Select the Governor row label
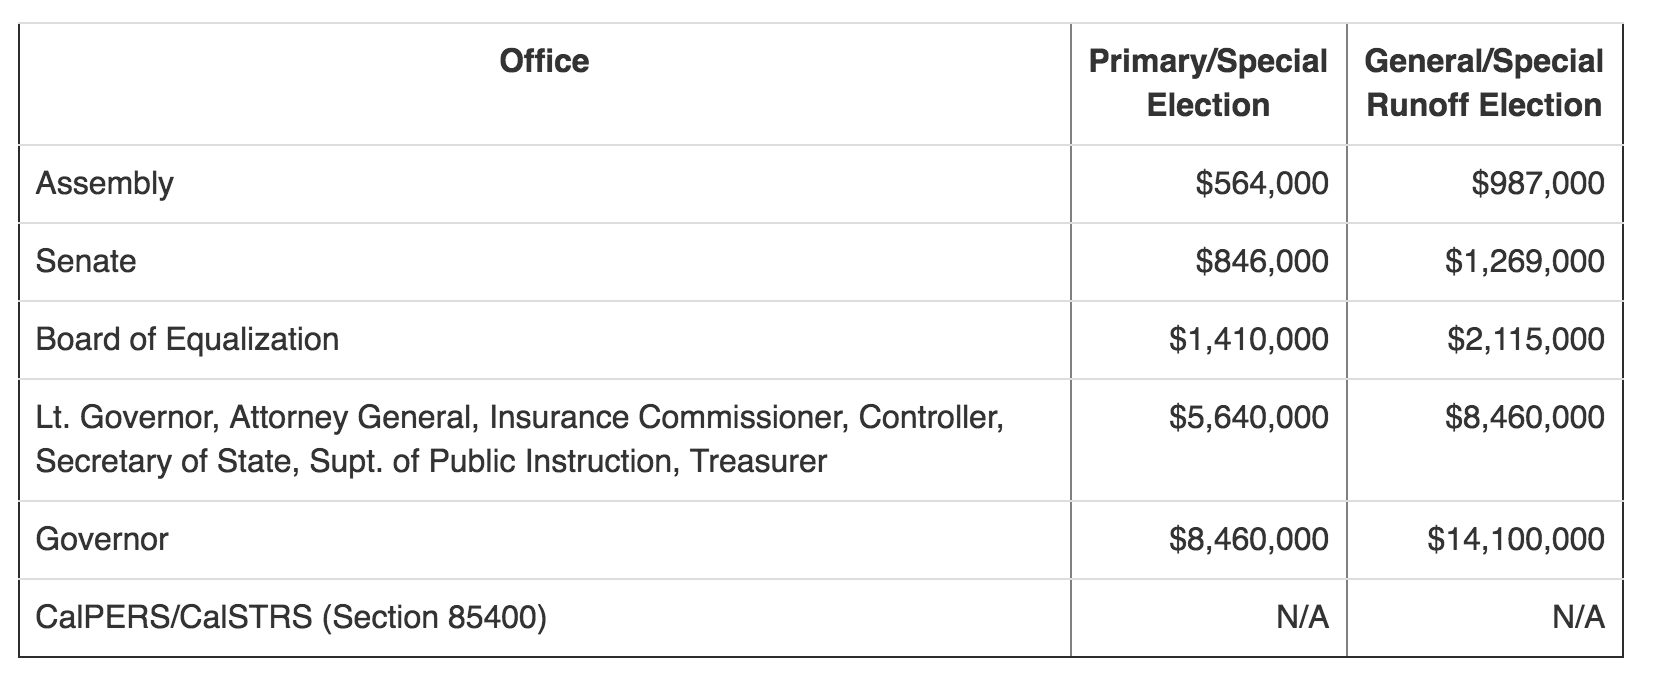This screenshot has height=686, width=1662. [102, 539]
